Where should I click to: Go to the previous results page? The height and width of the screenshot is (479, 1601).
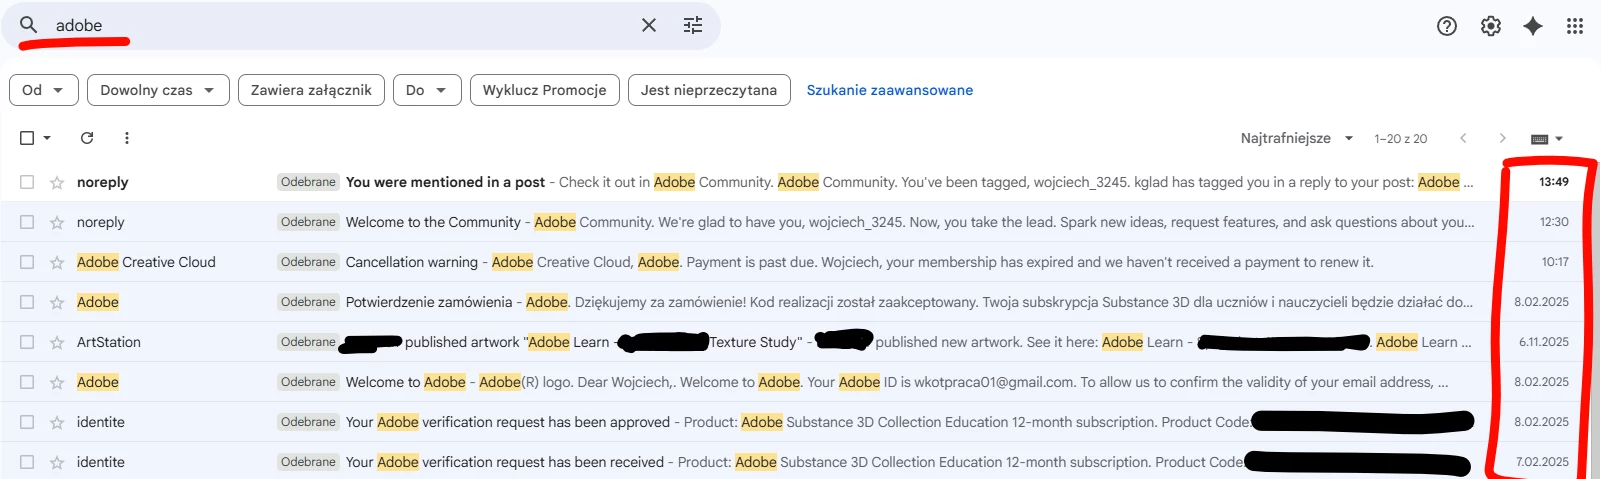(x=1463, y=138)
